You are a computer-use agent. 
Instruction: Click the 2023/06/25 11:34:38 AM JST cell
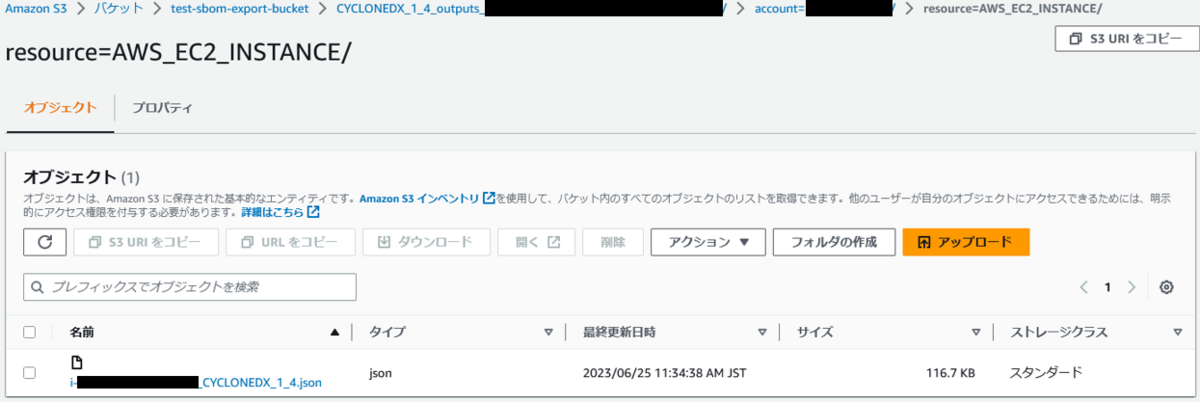[x=665, y=373]
